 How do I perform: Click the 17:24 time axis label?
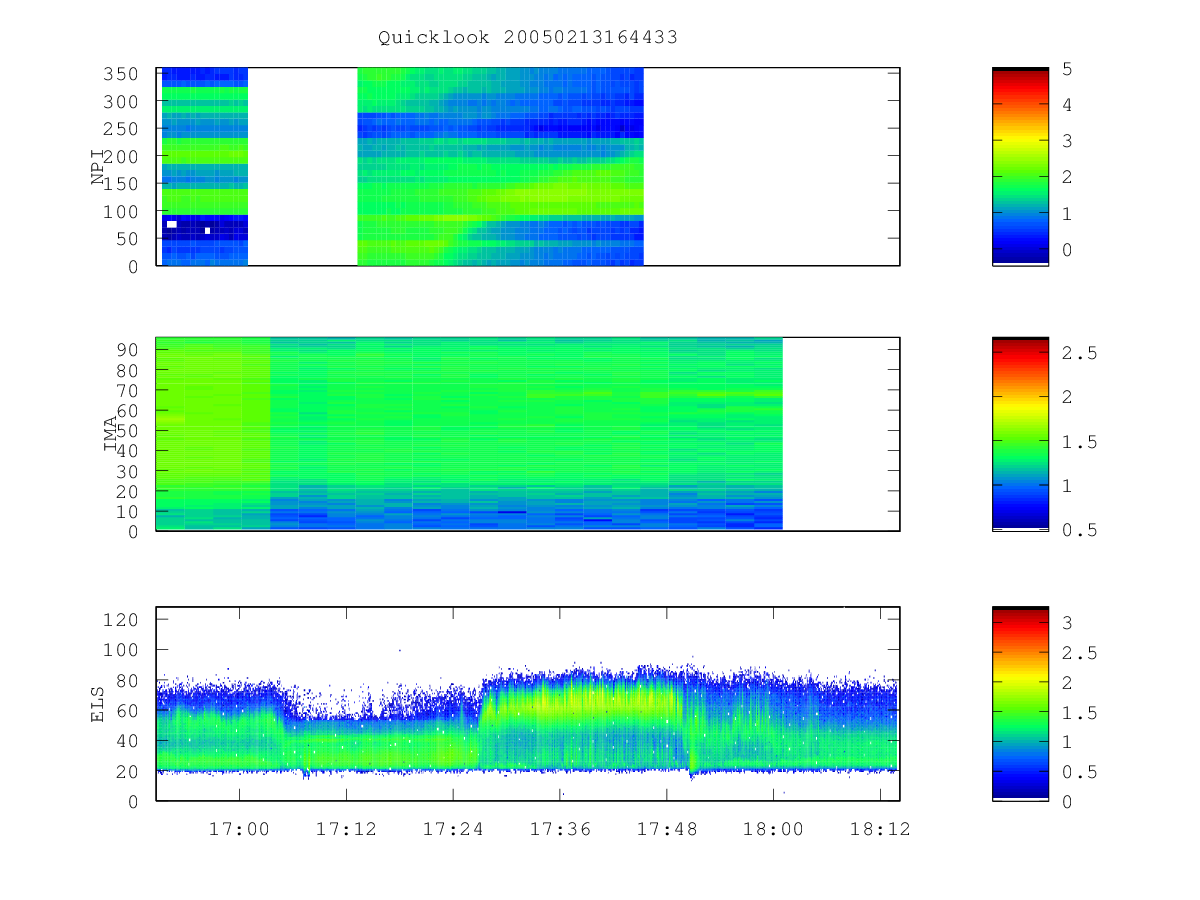[x=453, y=829]
